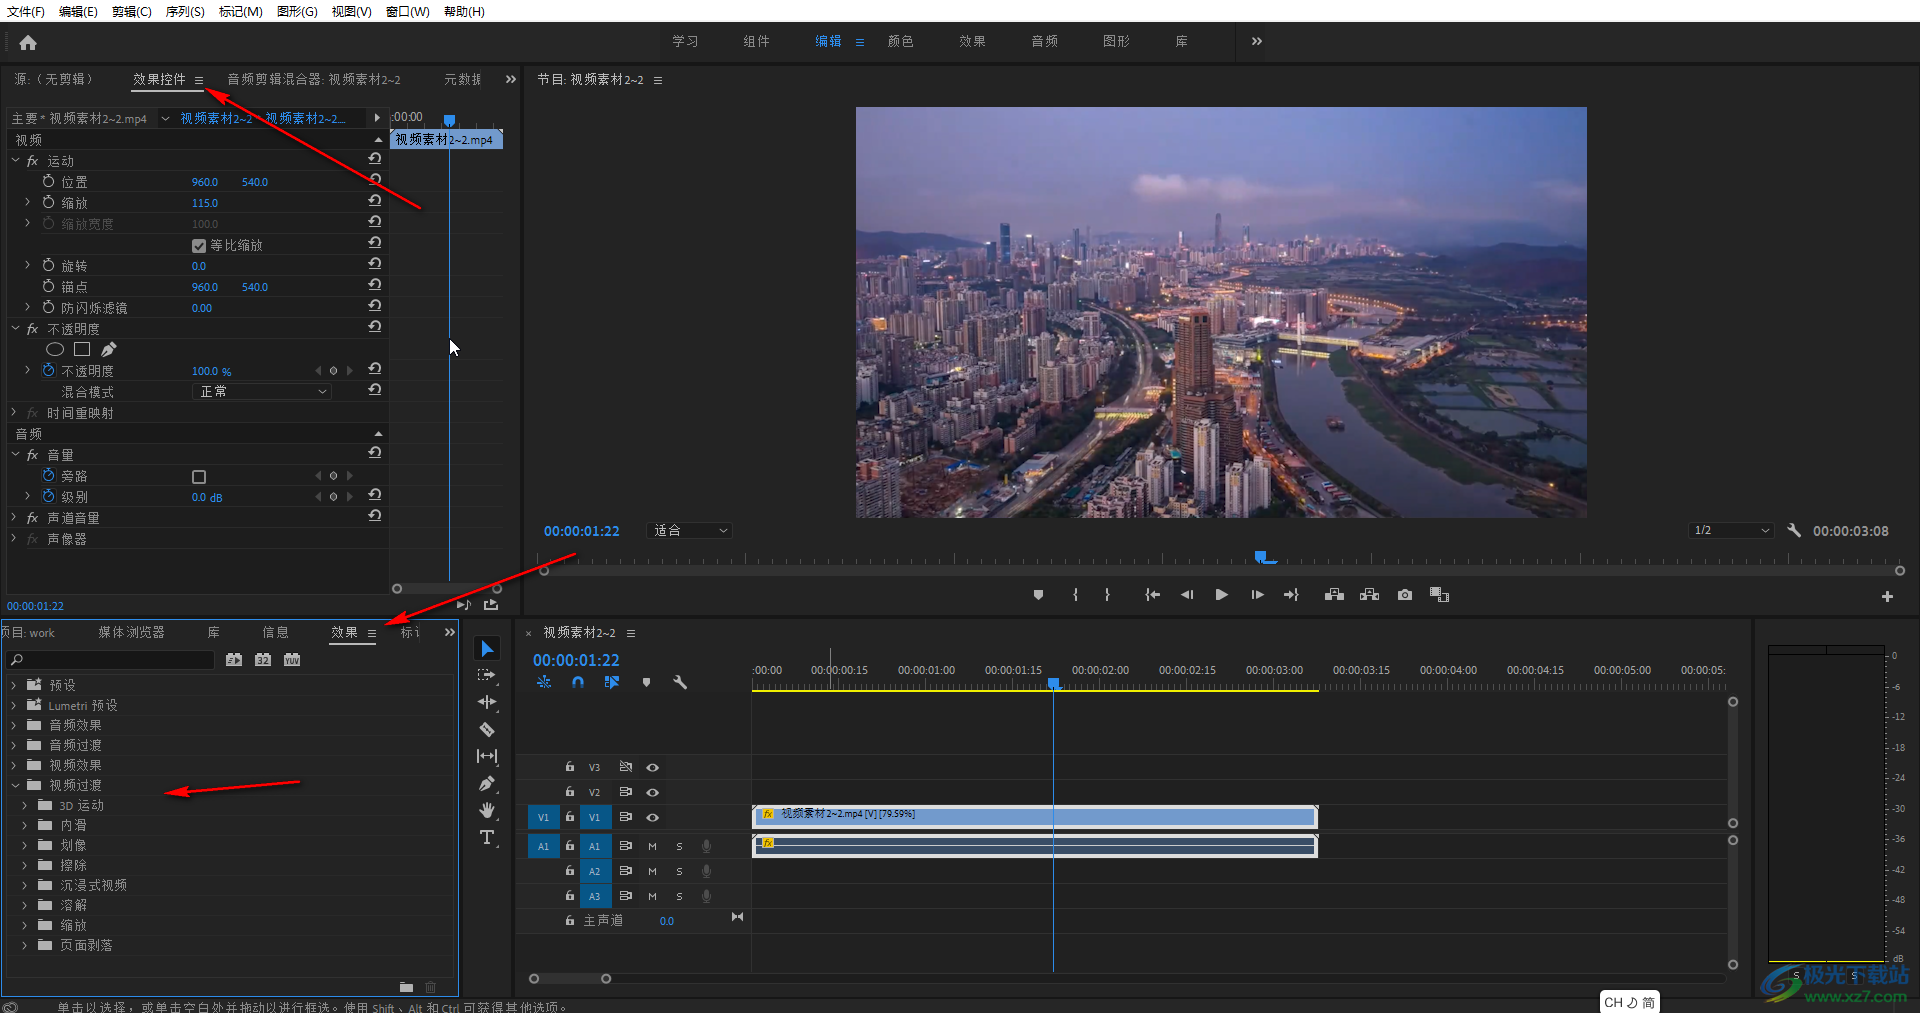
Task: Open the comparison view button
Action: click(x=1439, y=595)
